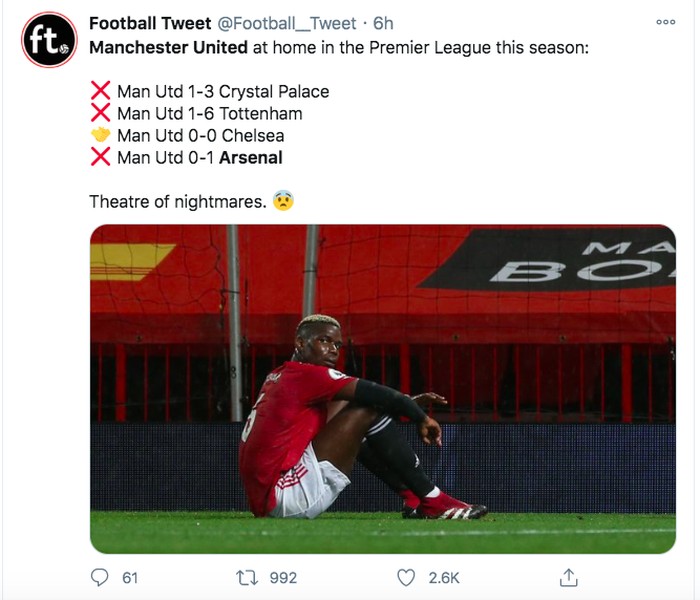The width and height of the screenshot is (700, 600).
Task: Click the red cross beside the Arsenal result
Action: pyautogui.click(x=100, y=157)
